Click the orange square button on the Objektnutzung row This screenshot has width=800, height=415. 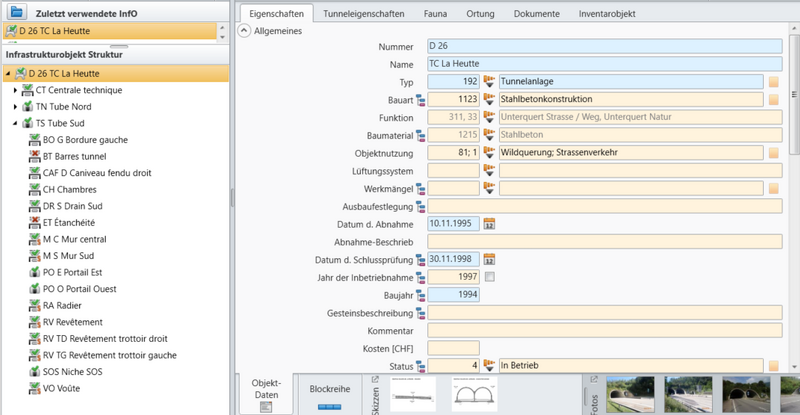773,153
